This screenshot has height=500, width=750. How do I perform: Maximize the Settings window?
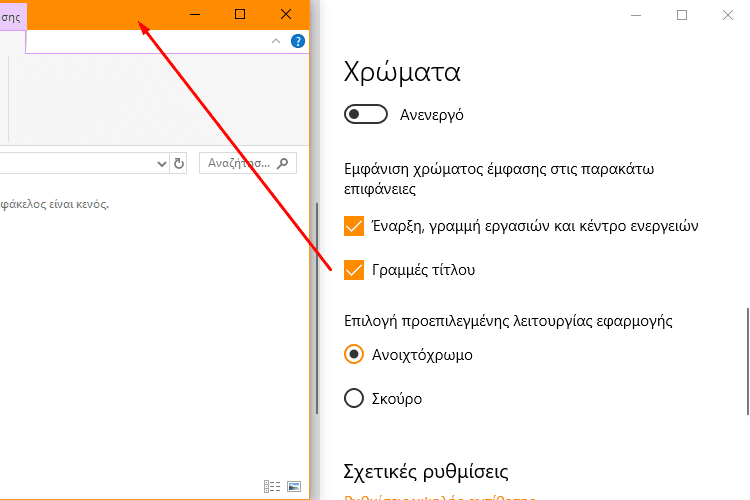pyautogui.click(x=682, y=15)
